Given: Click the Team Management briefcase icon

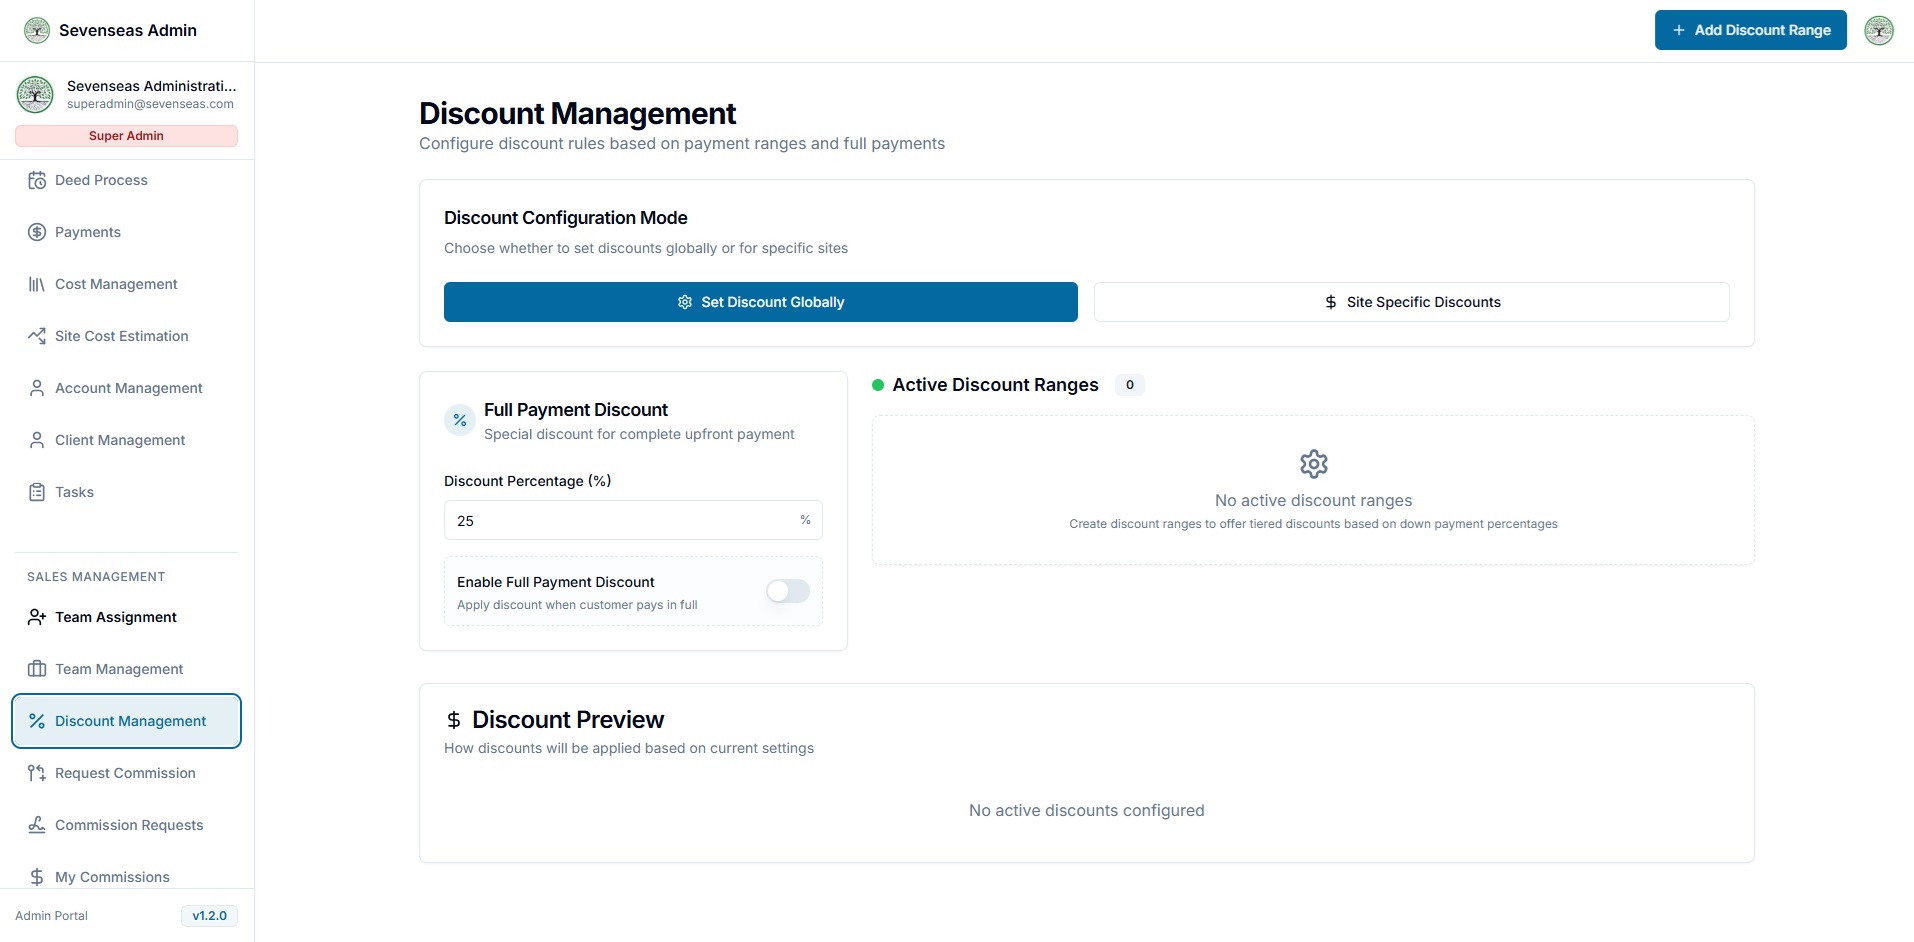Looking at the screenshot, I should tap(37, 669).
